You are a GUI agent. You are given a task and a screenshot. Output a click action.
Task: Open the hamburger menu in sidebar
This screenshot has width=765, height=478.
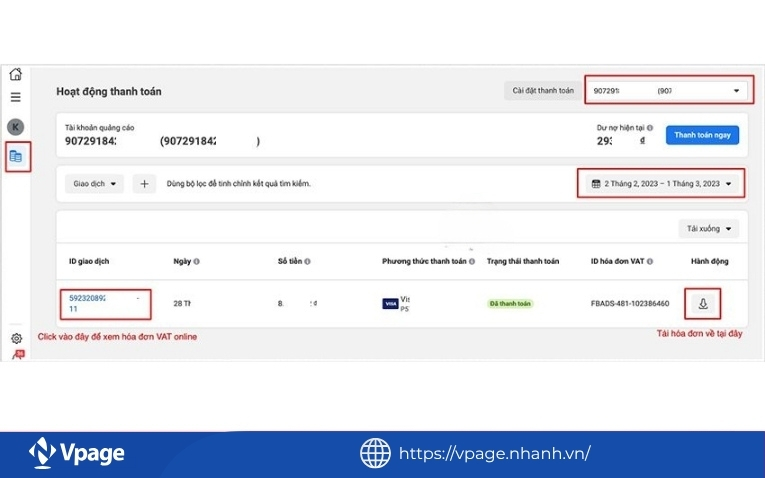(x=16, y=97)
